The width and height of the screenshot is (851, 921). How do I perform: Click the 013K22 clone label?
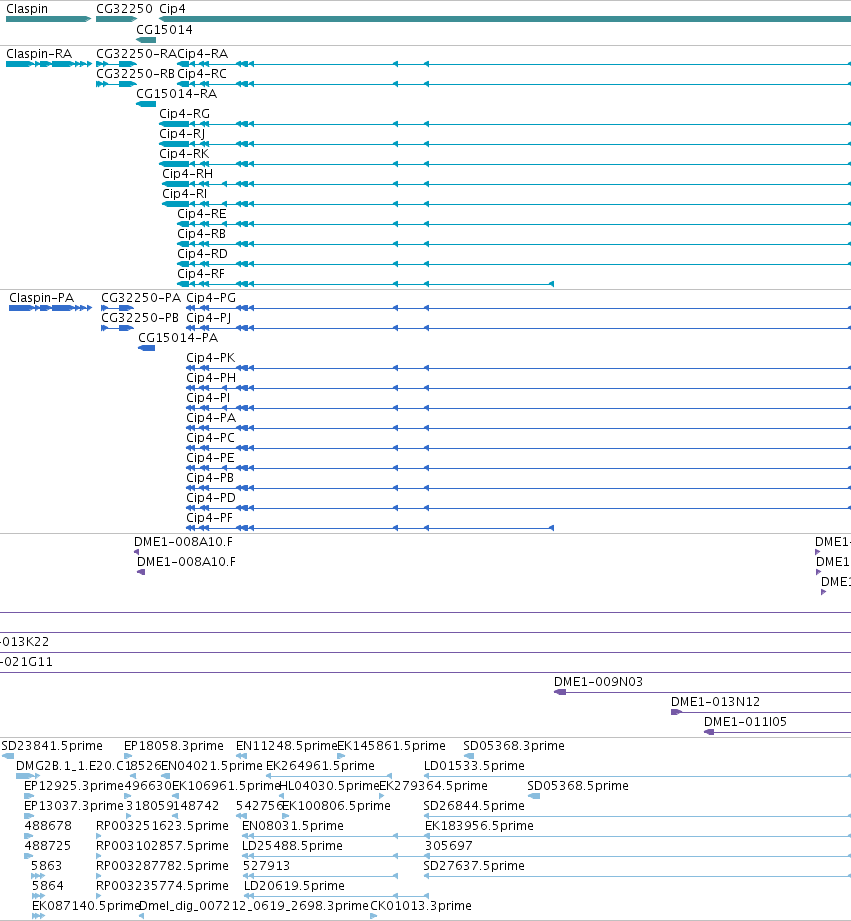tap(25, 641)
